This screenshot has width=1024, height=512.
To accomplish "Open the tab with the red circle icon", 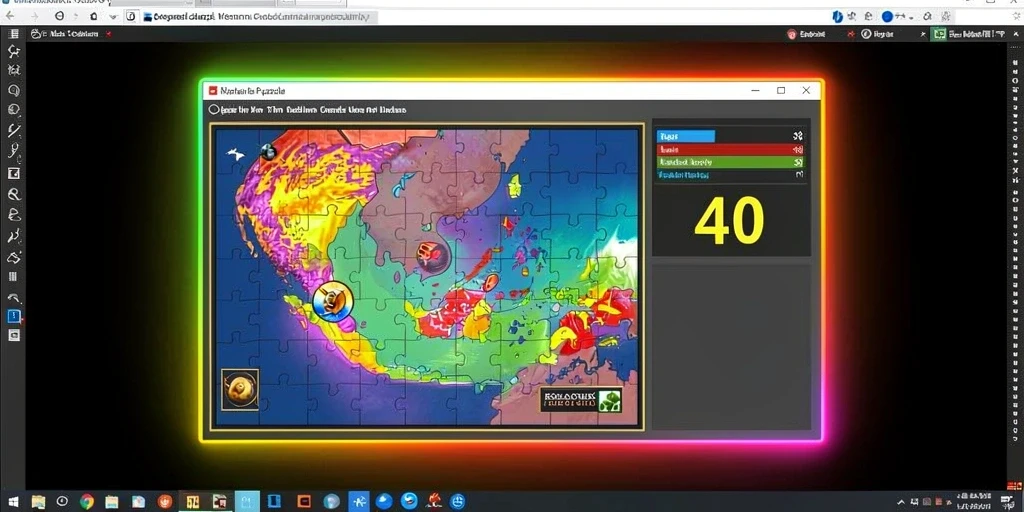I will click(807, 34).
